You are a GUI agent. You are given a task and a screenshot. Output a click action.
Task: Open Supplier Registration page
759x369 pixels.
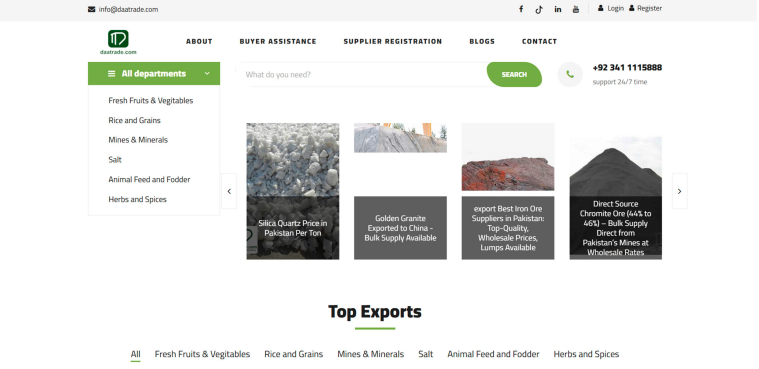pyautogui.click(x=393, y=42)
